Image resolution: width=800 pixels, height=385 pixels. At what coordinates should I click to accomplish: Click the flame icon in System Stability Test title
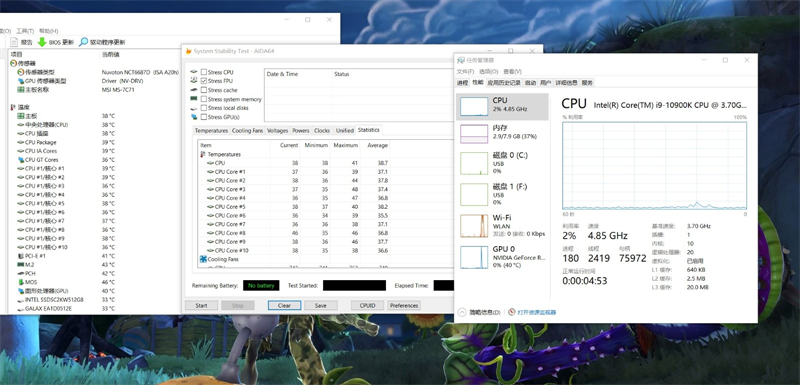pos(189,51)
